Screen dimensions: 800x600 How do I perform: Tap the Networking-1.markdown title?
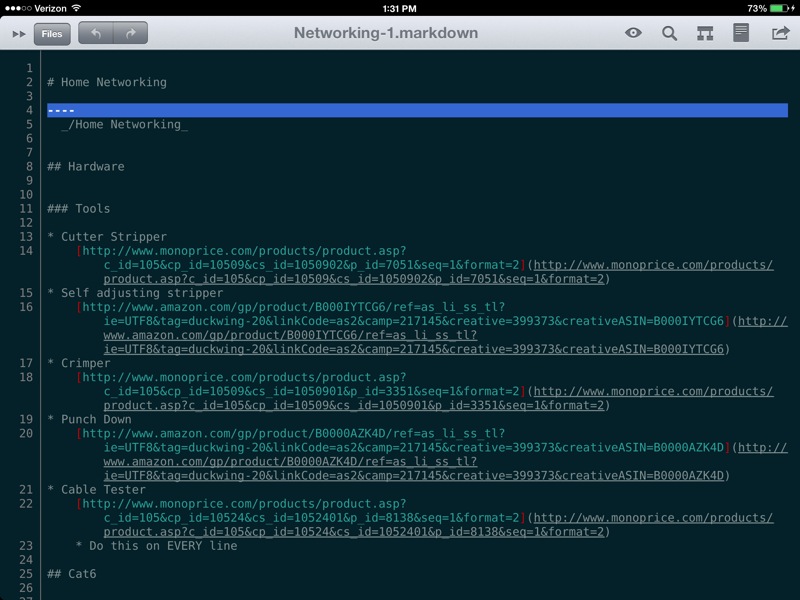385,33
